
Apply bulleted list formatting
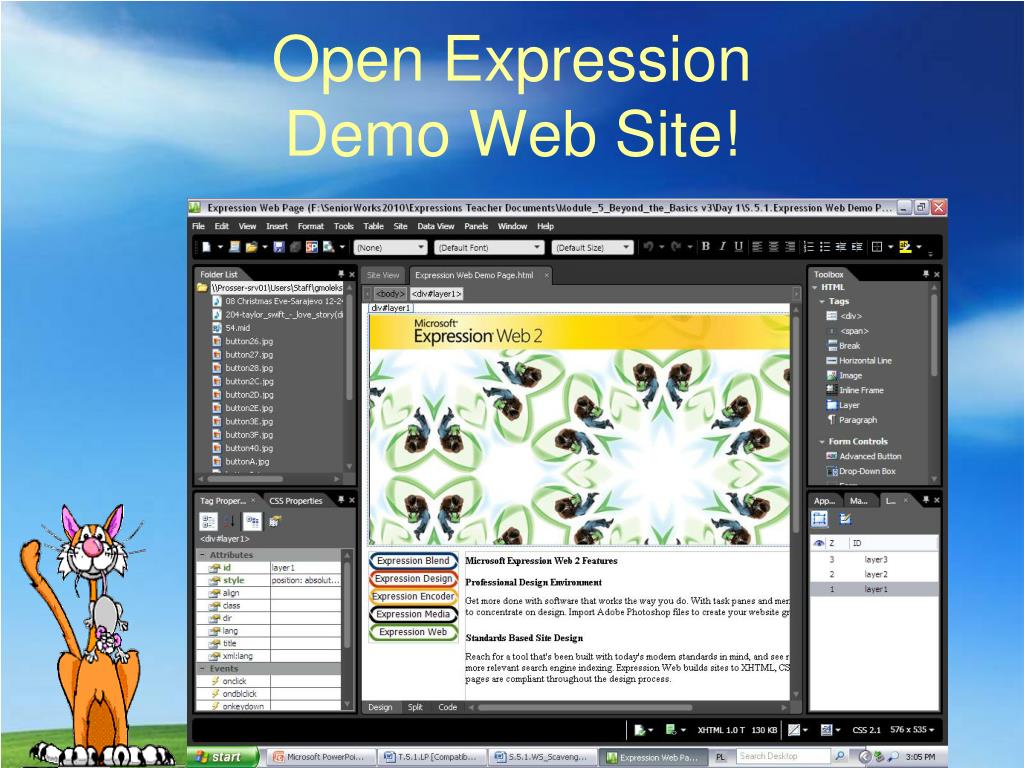click(825, 247)
